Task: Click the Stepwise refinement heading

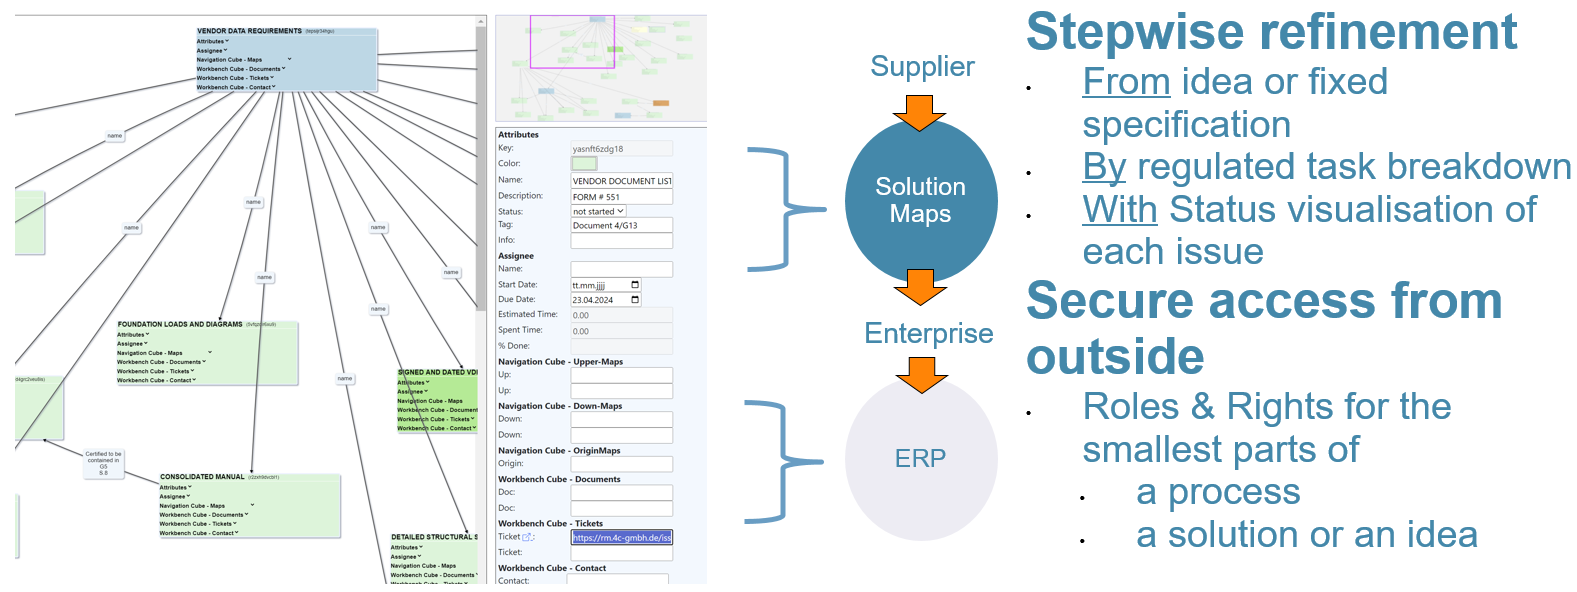Action: (1272, 31)
